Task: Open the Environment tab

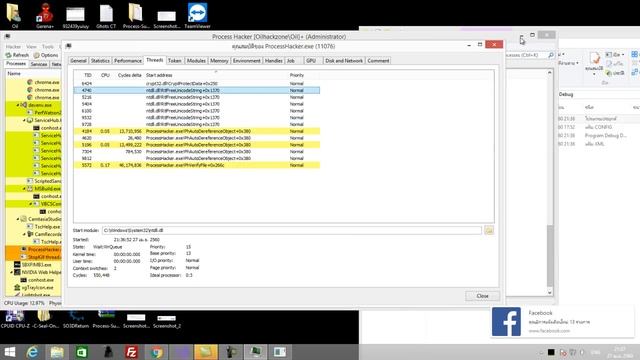Action: tap(247, 61)
